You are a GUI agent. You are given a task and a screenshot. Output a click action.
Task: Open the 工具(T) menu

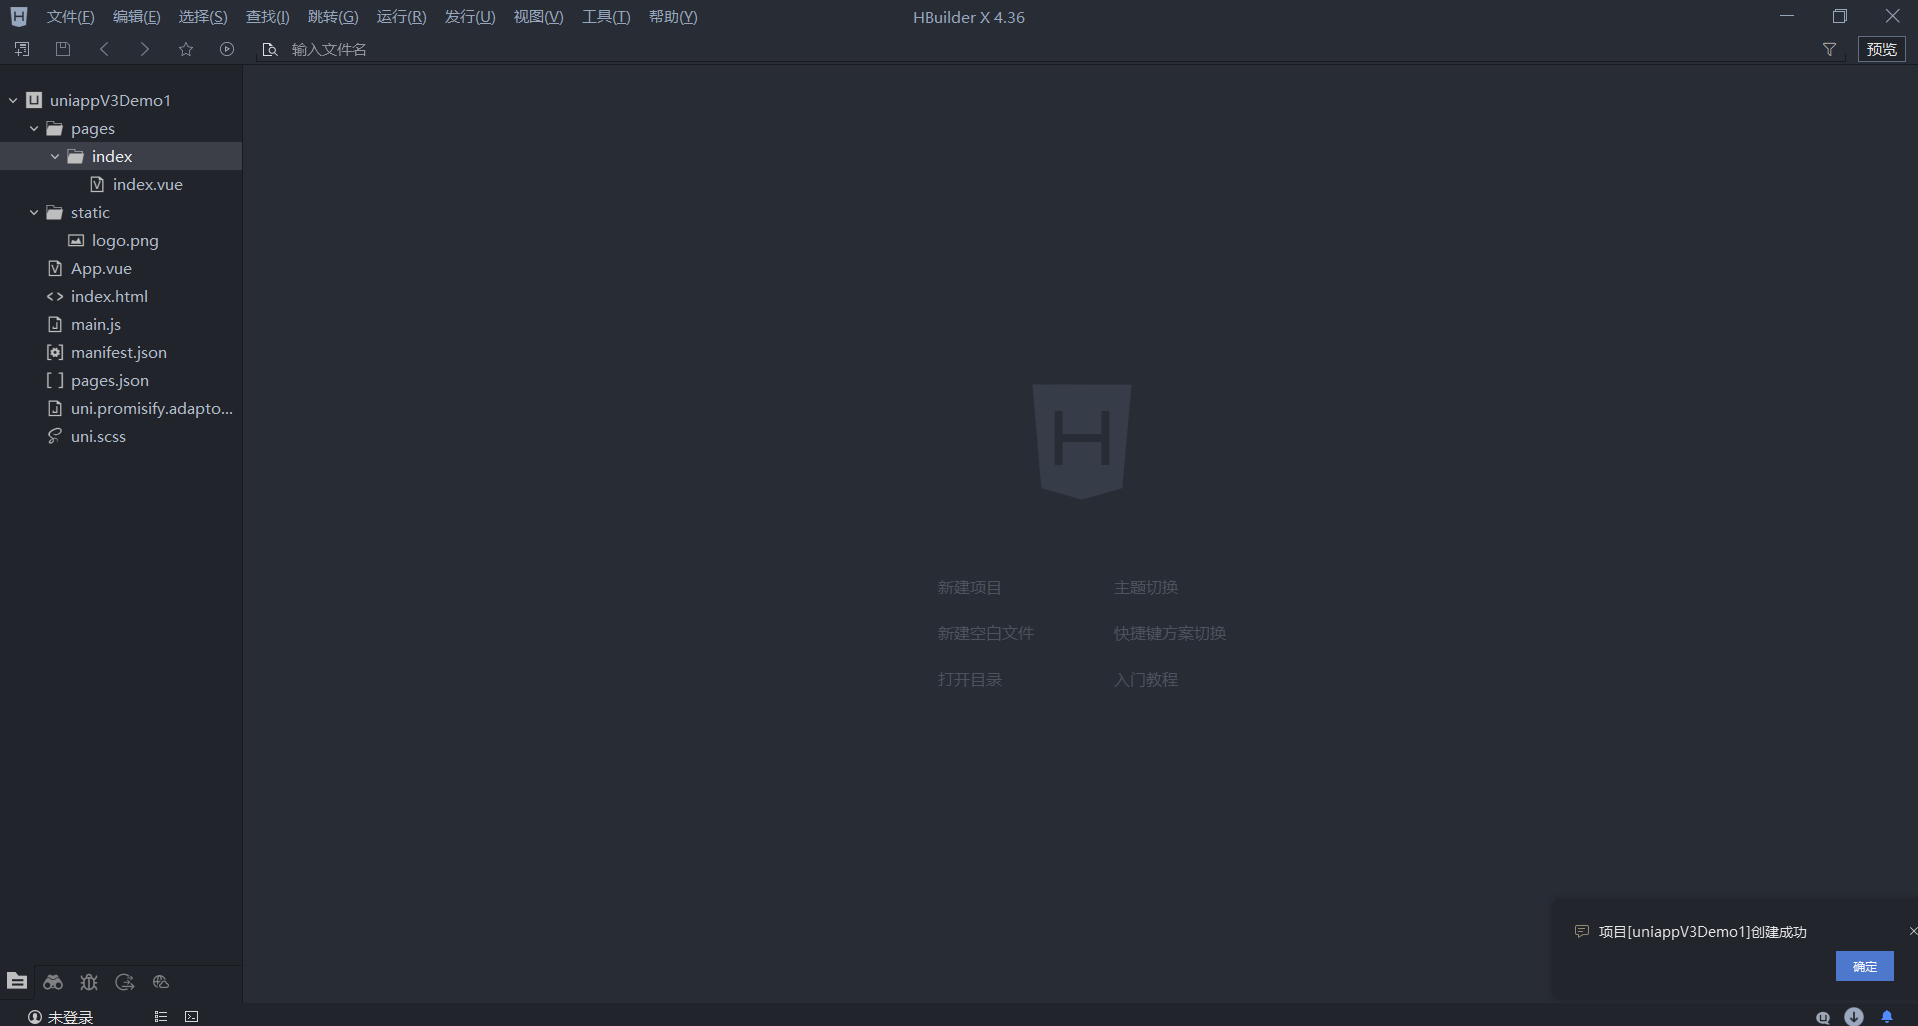606,17
